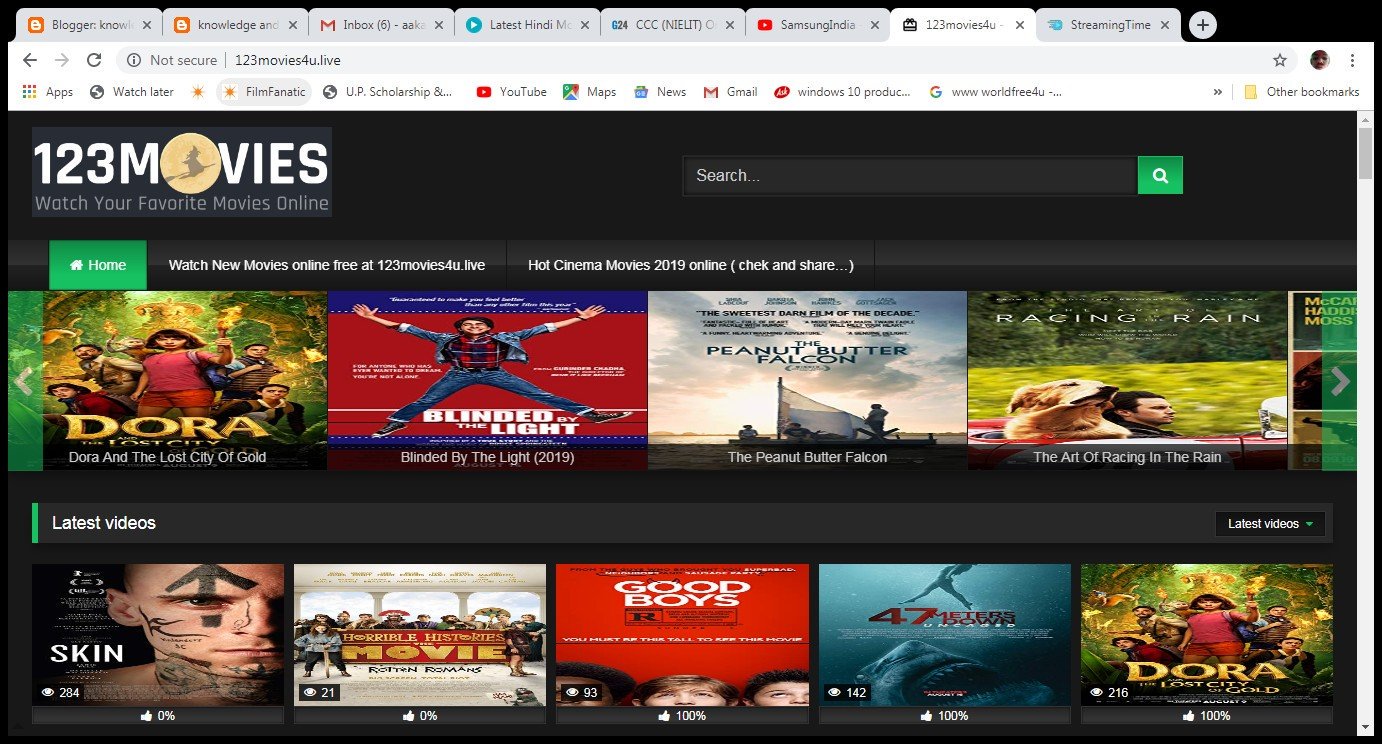1382x744 pixels.
Task: Open the Apps bookmark shortcut
Action: [47, 91]
